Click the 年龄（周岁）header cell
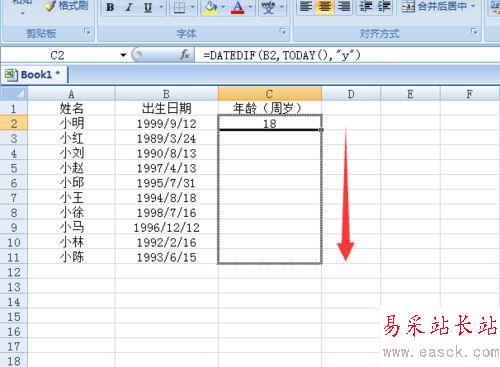The width and height of the screenshot is (500, 367). pos(270,109)
